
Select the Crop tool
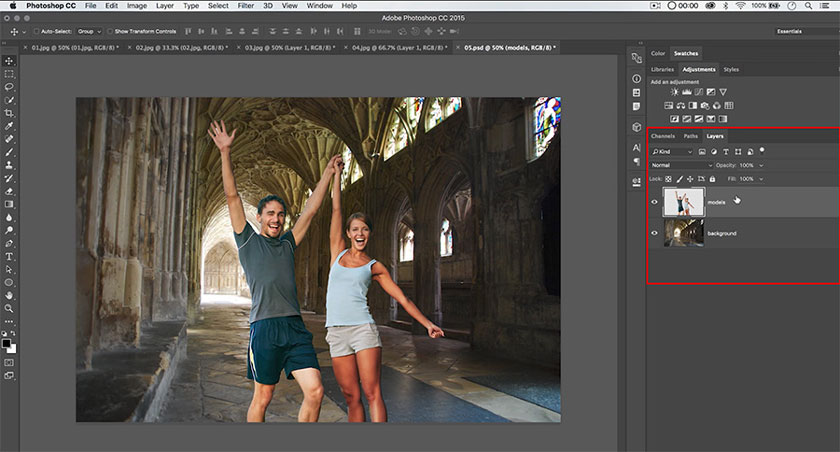tap(9, 113)
